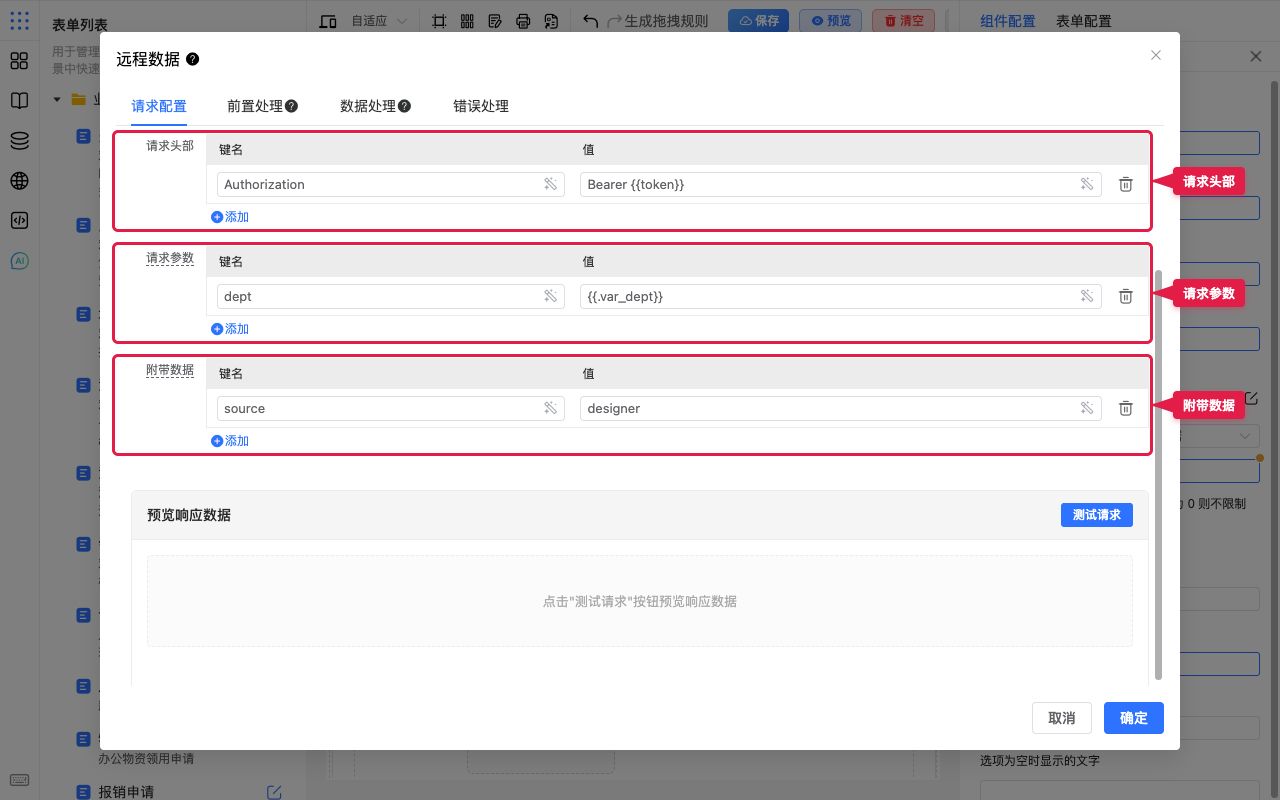
Task: Click the wand icon in the dept field
Action: (x=550, y=296)
